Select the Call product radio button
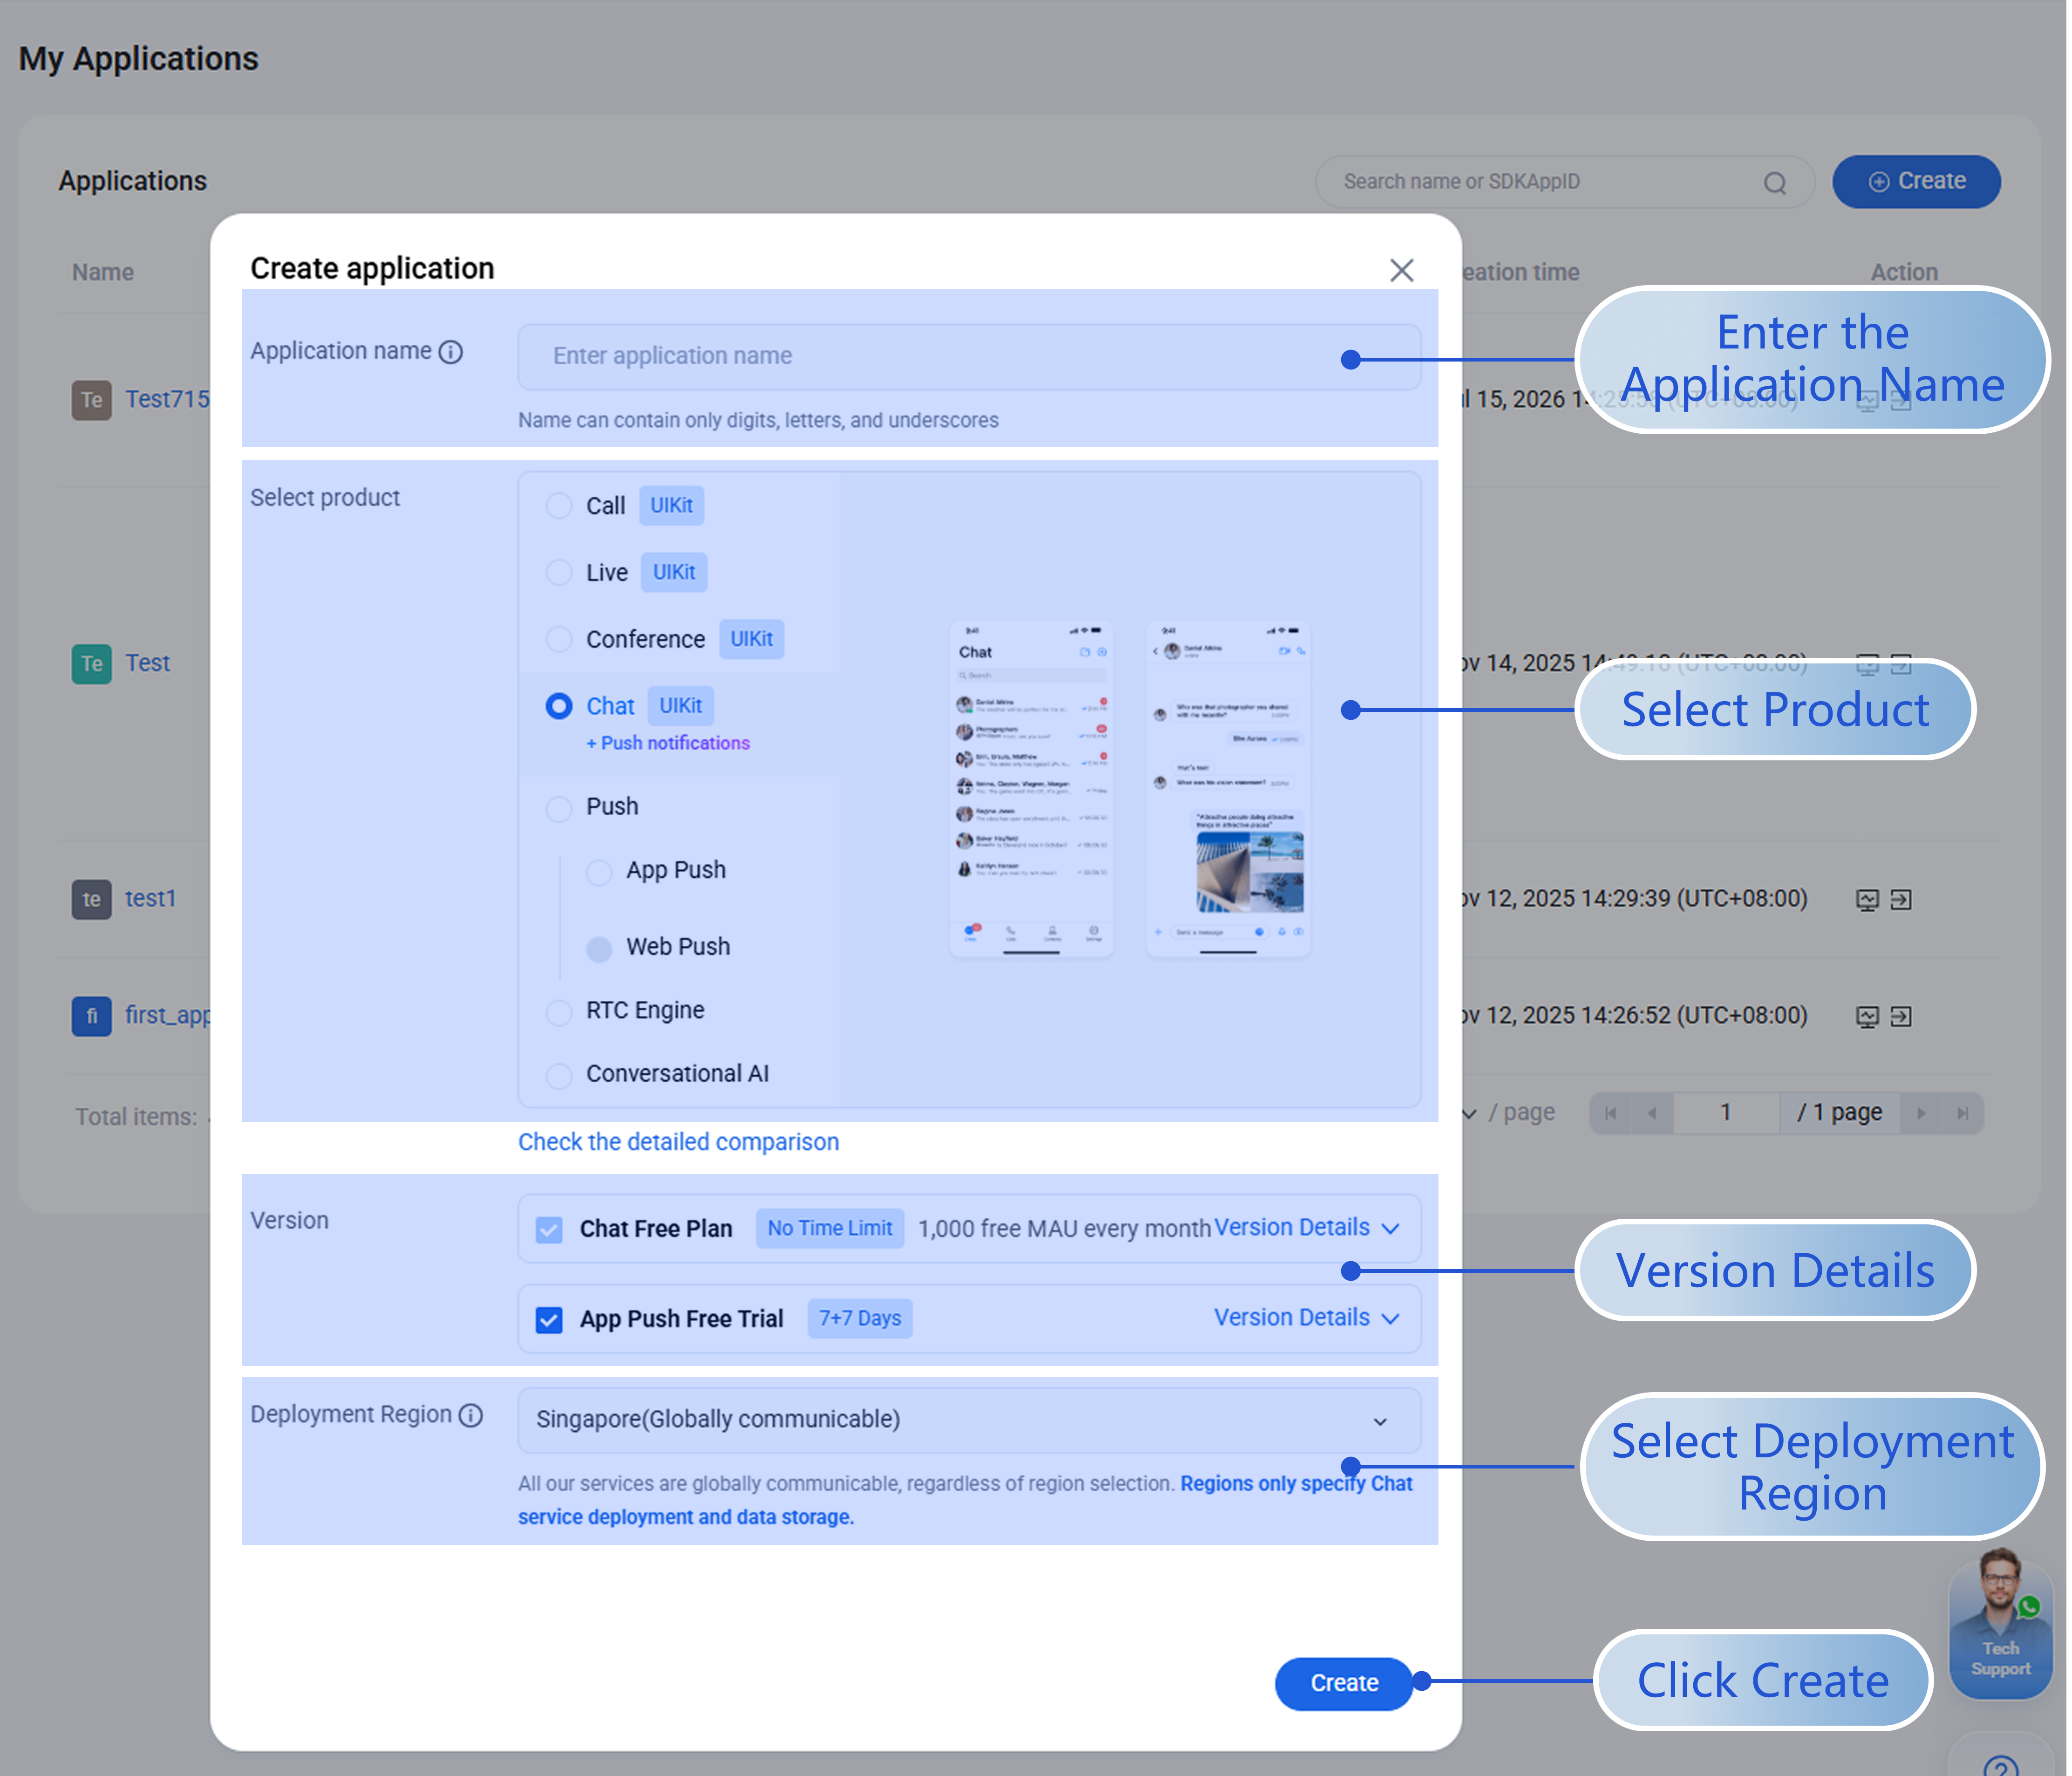This screenshot has width=2072, height=1776. pos(559,506)
